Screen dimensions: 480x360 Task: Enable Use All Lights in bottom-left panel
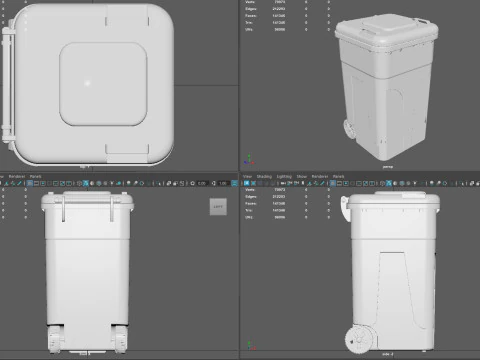112,183
